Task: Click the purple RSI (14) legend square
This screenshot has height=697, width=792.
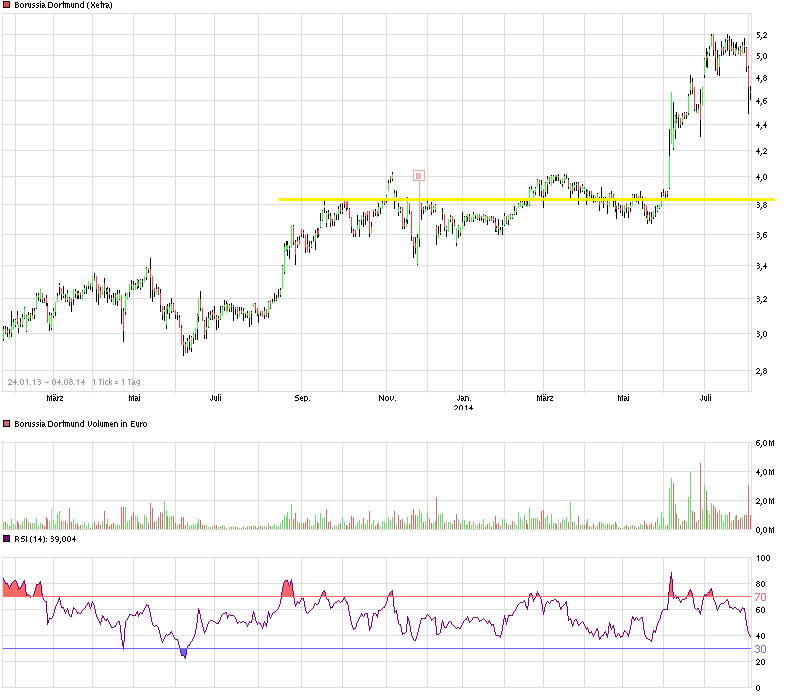Action: click(x=7, y=539)
